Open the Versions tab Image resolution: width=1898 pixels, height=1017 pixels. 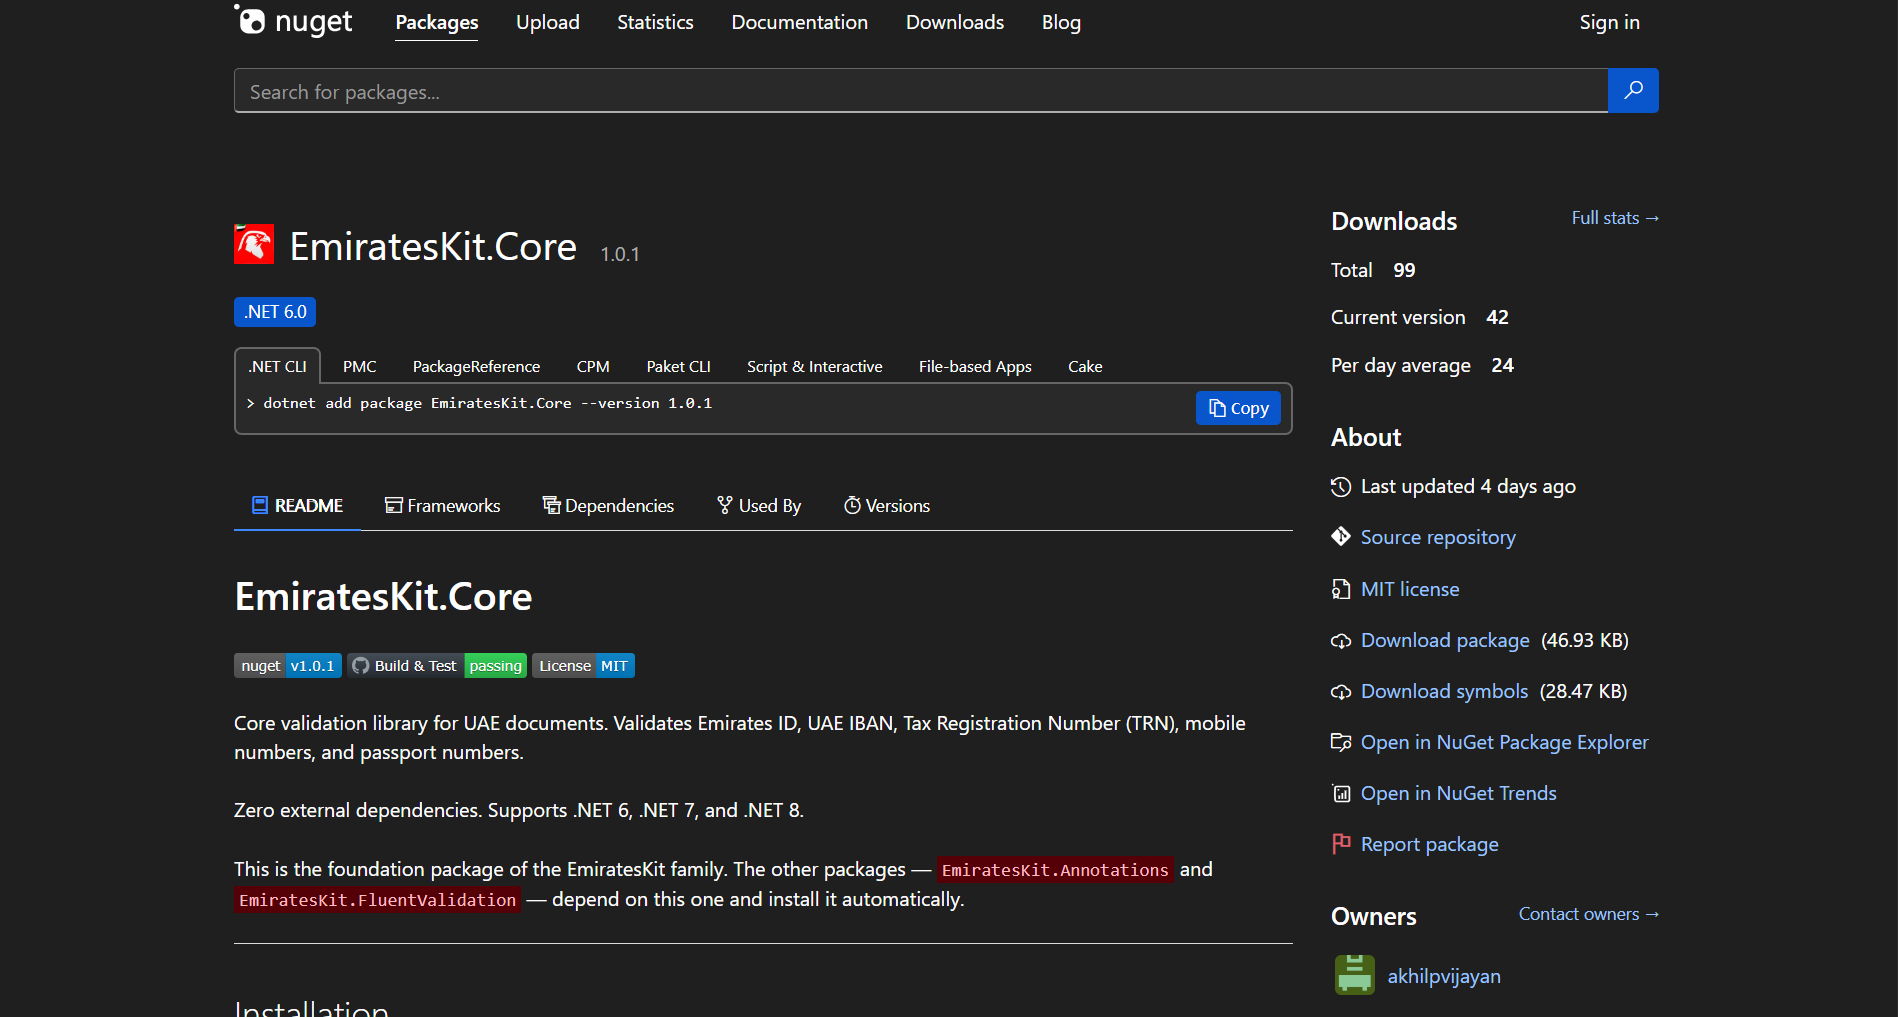[887, 506]
